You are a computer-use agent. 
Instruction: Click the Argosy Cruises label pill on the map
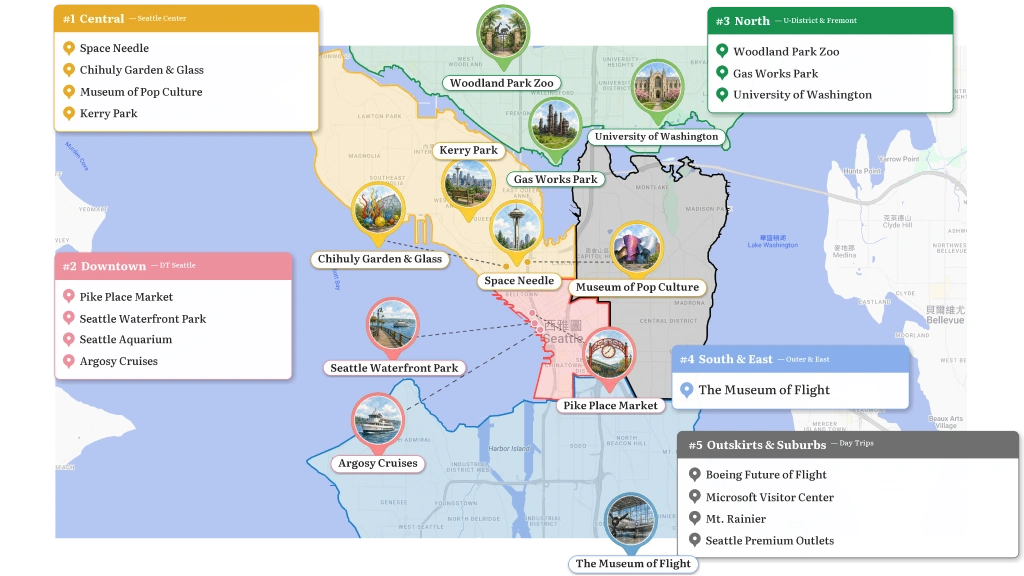[x=378, y=463]
